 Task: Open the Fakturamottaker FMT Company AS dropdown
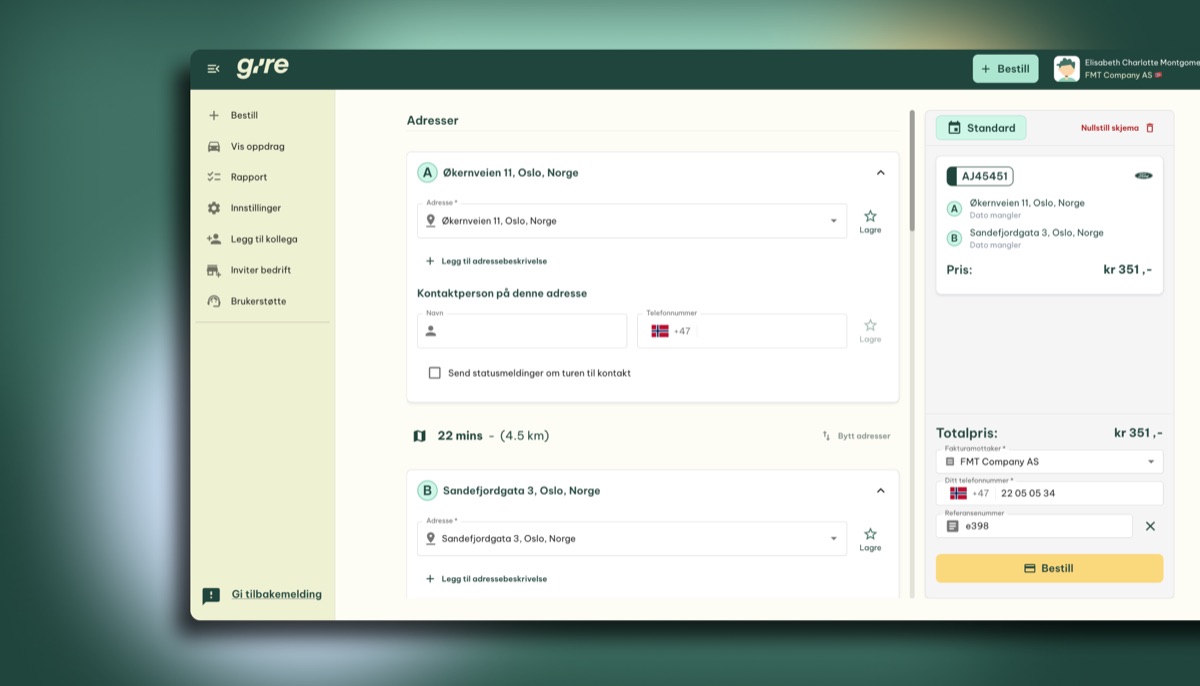(1150, 462)
